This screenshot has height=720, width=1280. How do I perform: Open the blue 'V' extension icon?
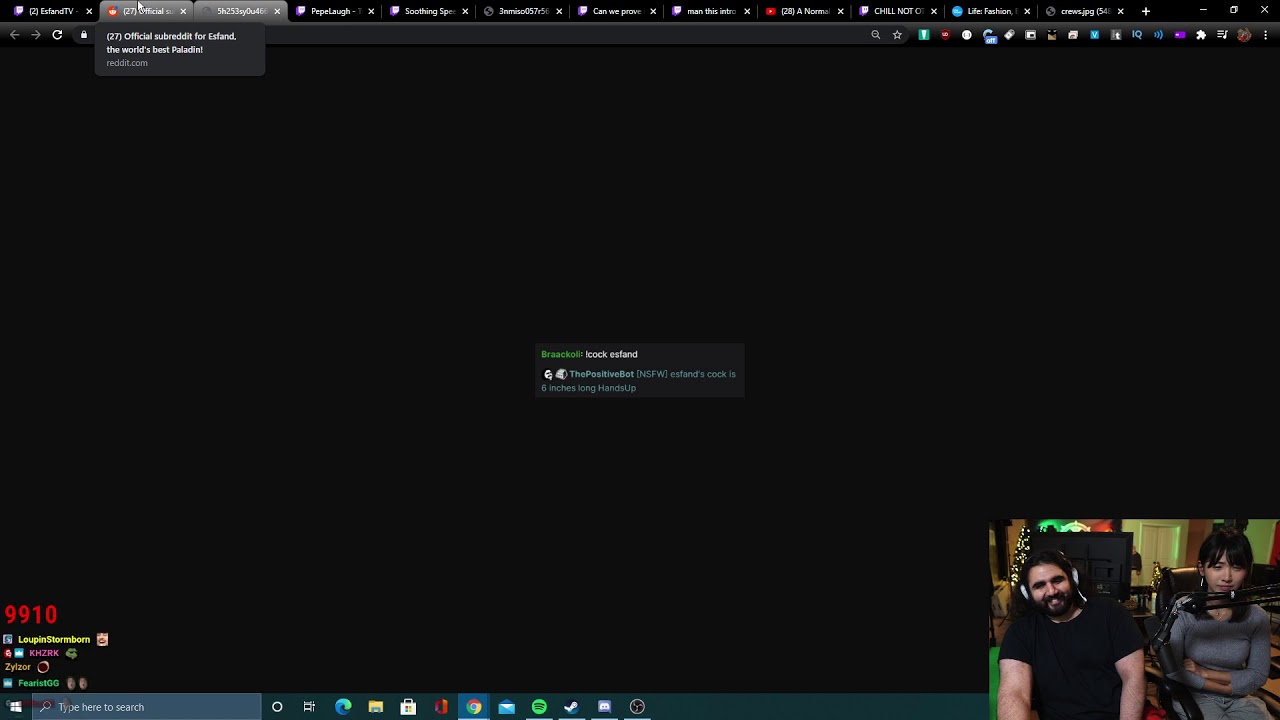[1094, 35]
